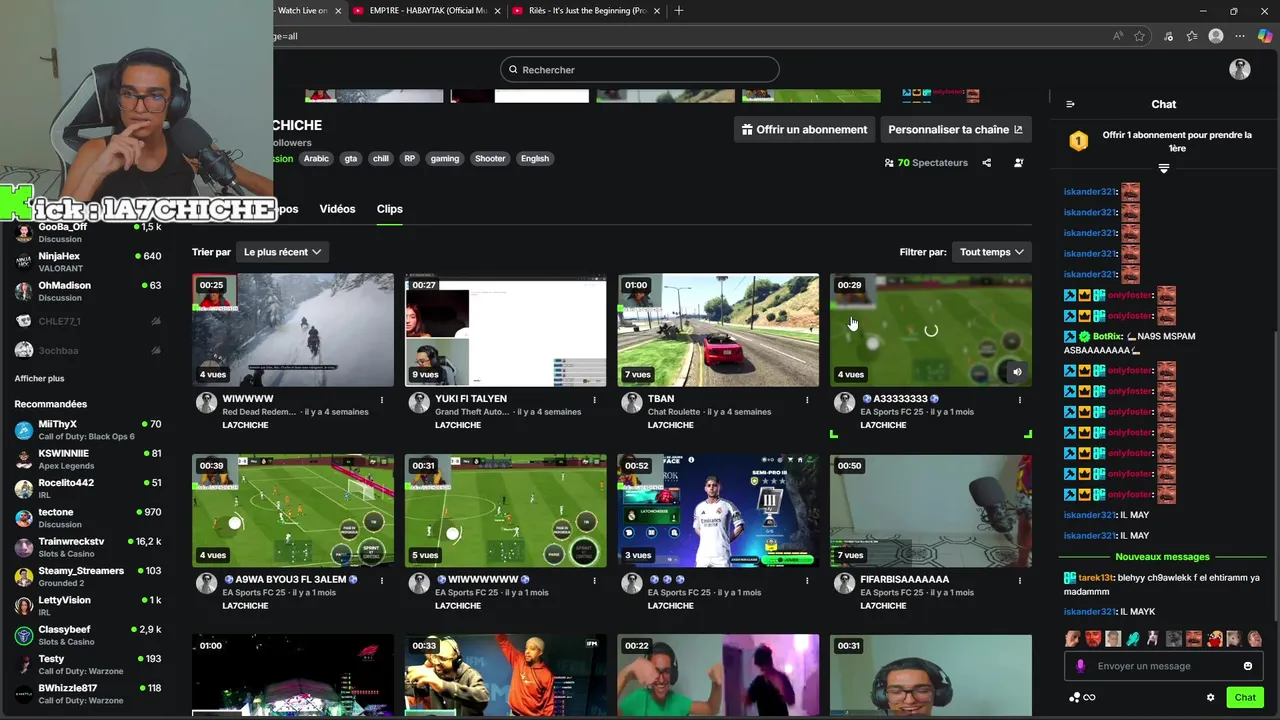Open options menu for YUKI FI TALYEN clip
The height and width of the screenshot is (720, 1280).
tap(594, 400)
